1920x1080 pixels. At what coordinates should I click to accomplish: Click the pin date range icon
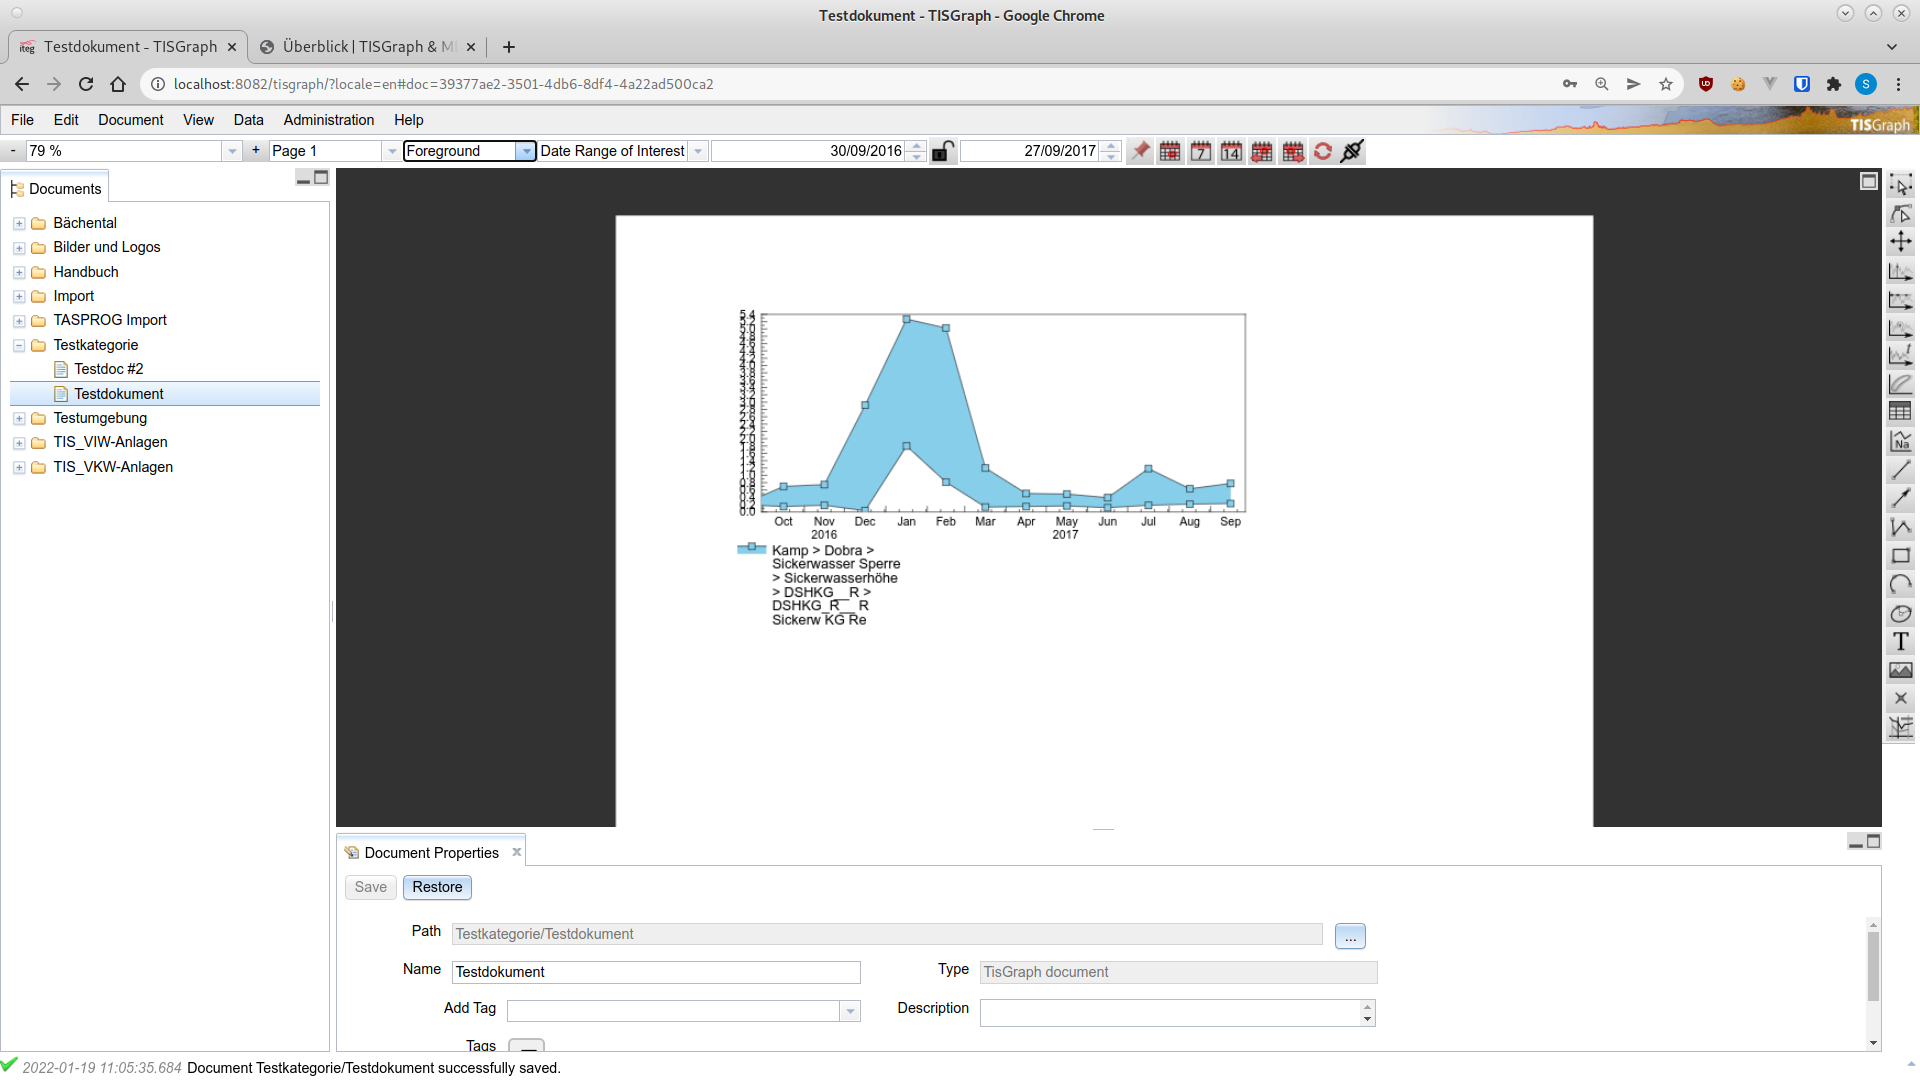pyautogui.click(x=1140, y=151)
